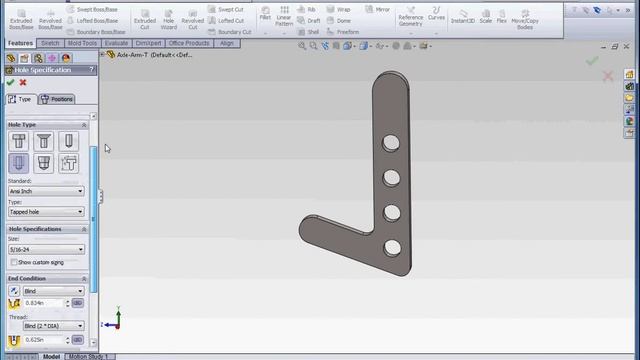Open the Motion Study 1 tab
Viewport: 640px width, 360px height.
(x=90, y=357)
